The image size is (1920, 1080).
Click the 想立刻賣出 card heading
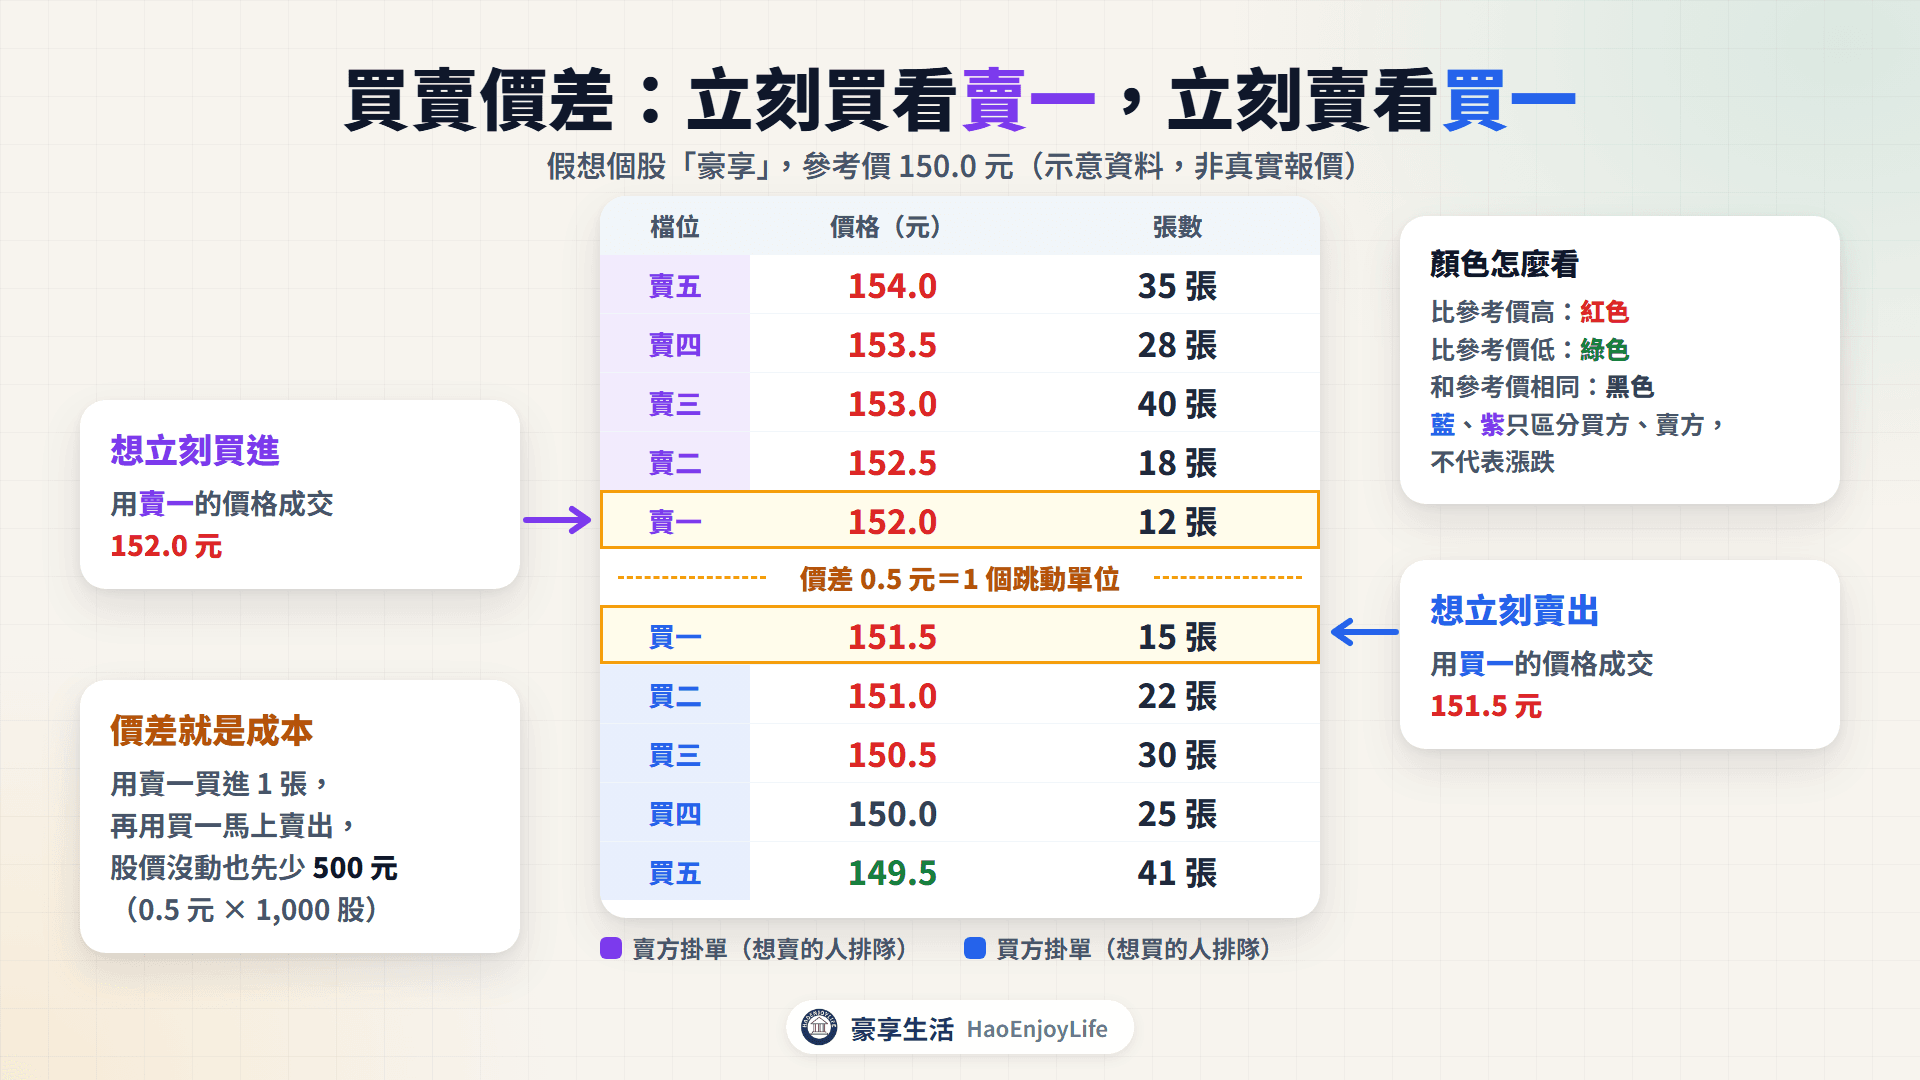coord(1515,611)
